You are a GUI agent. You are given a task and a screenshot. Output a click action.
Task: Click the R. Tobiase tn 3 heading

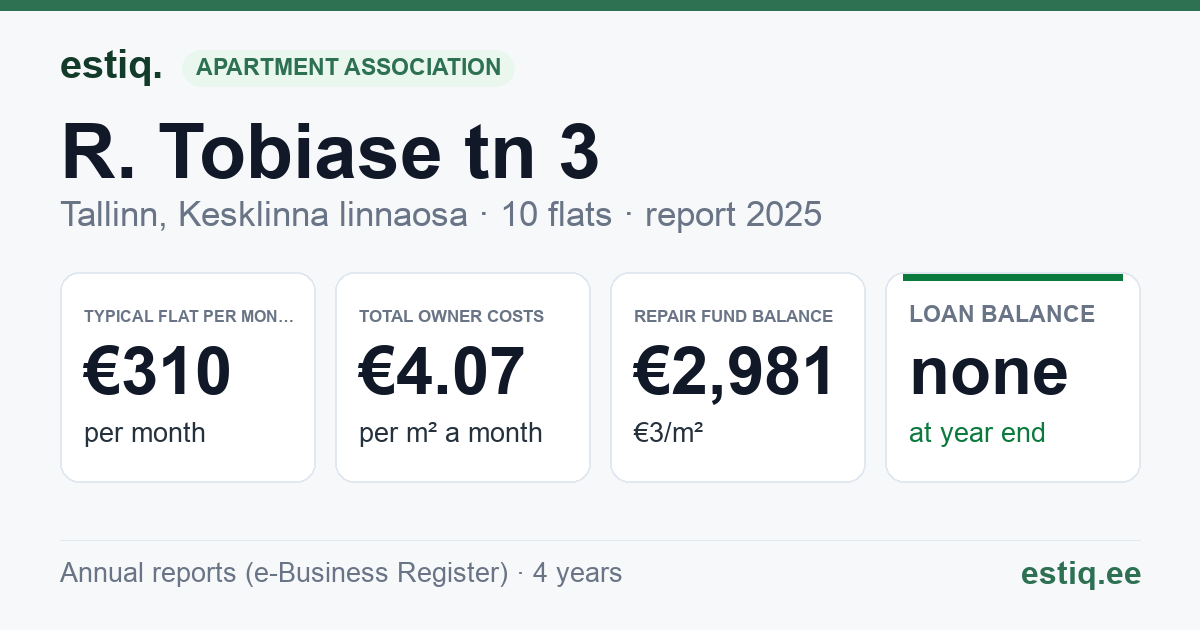coord(330,152)
